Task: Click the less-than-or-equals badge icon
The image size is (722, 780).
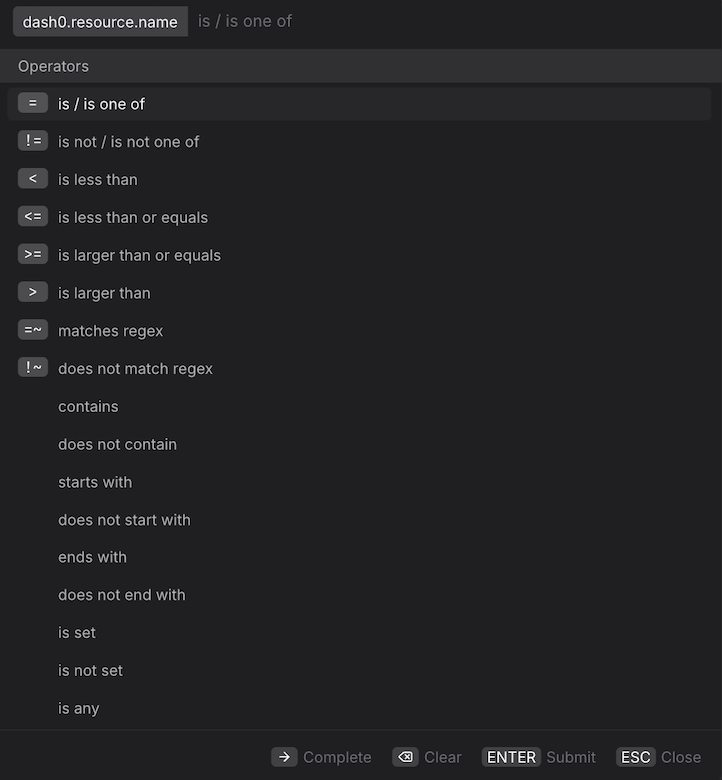Action: click(x=33, y=217)
